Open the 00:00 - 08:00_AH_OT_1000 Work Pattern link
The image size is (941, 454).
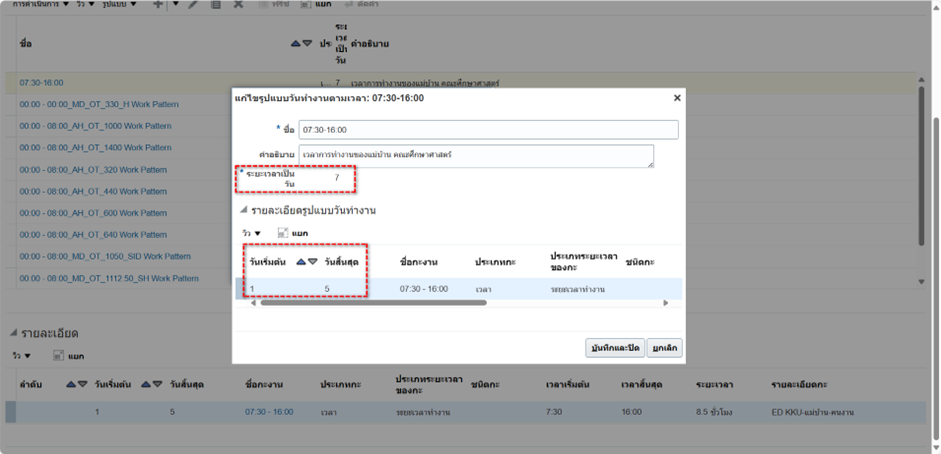pyautogui.click(x=95, y=126)
